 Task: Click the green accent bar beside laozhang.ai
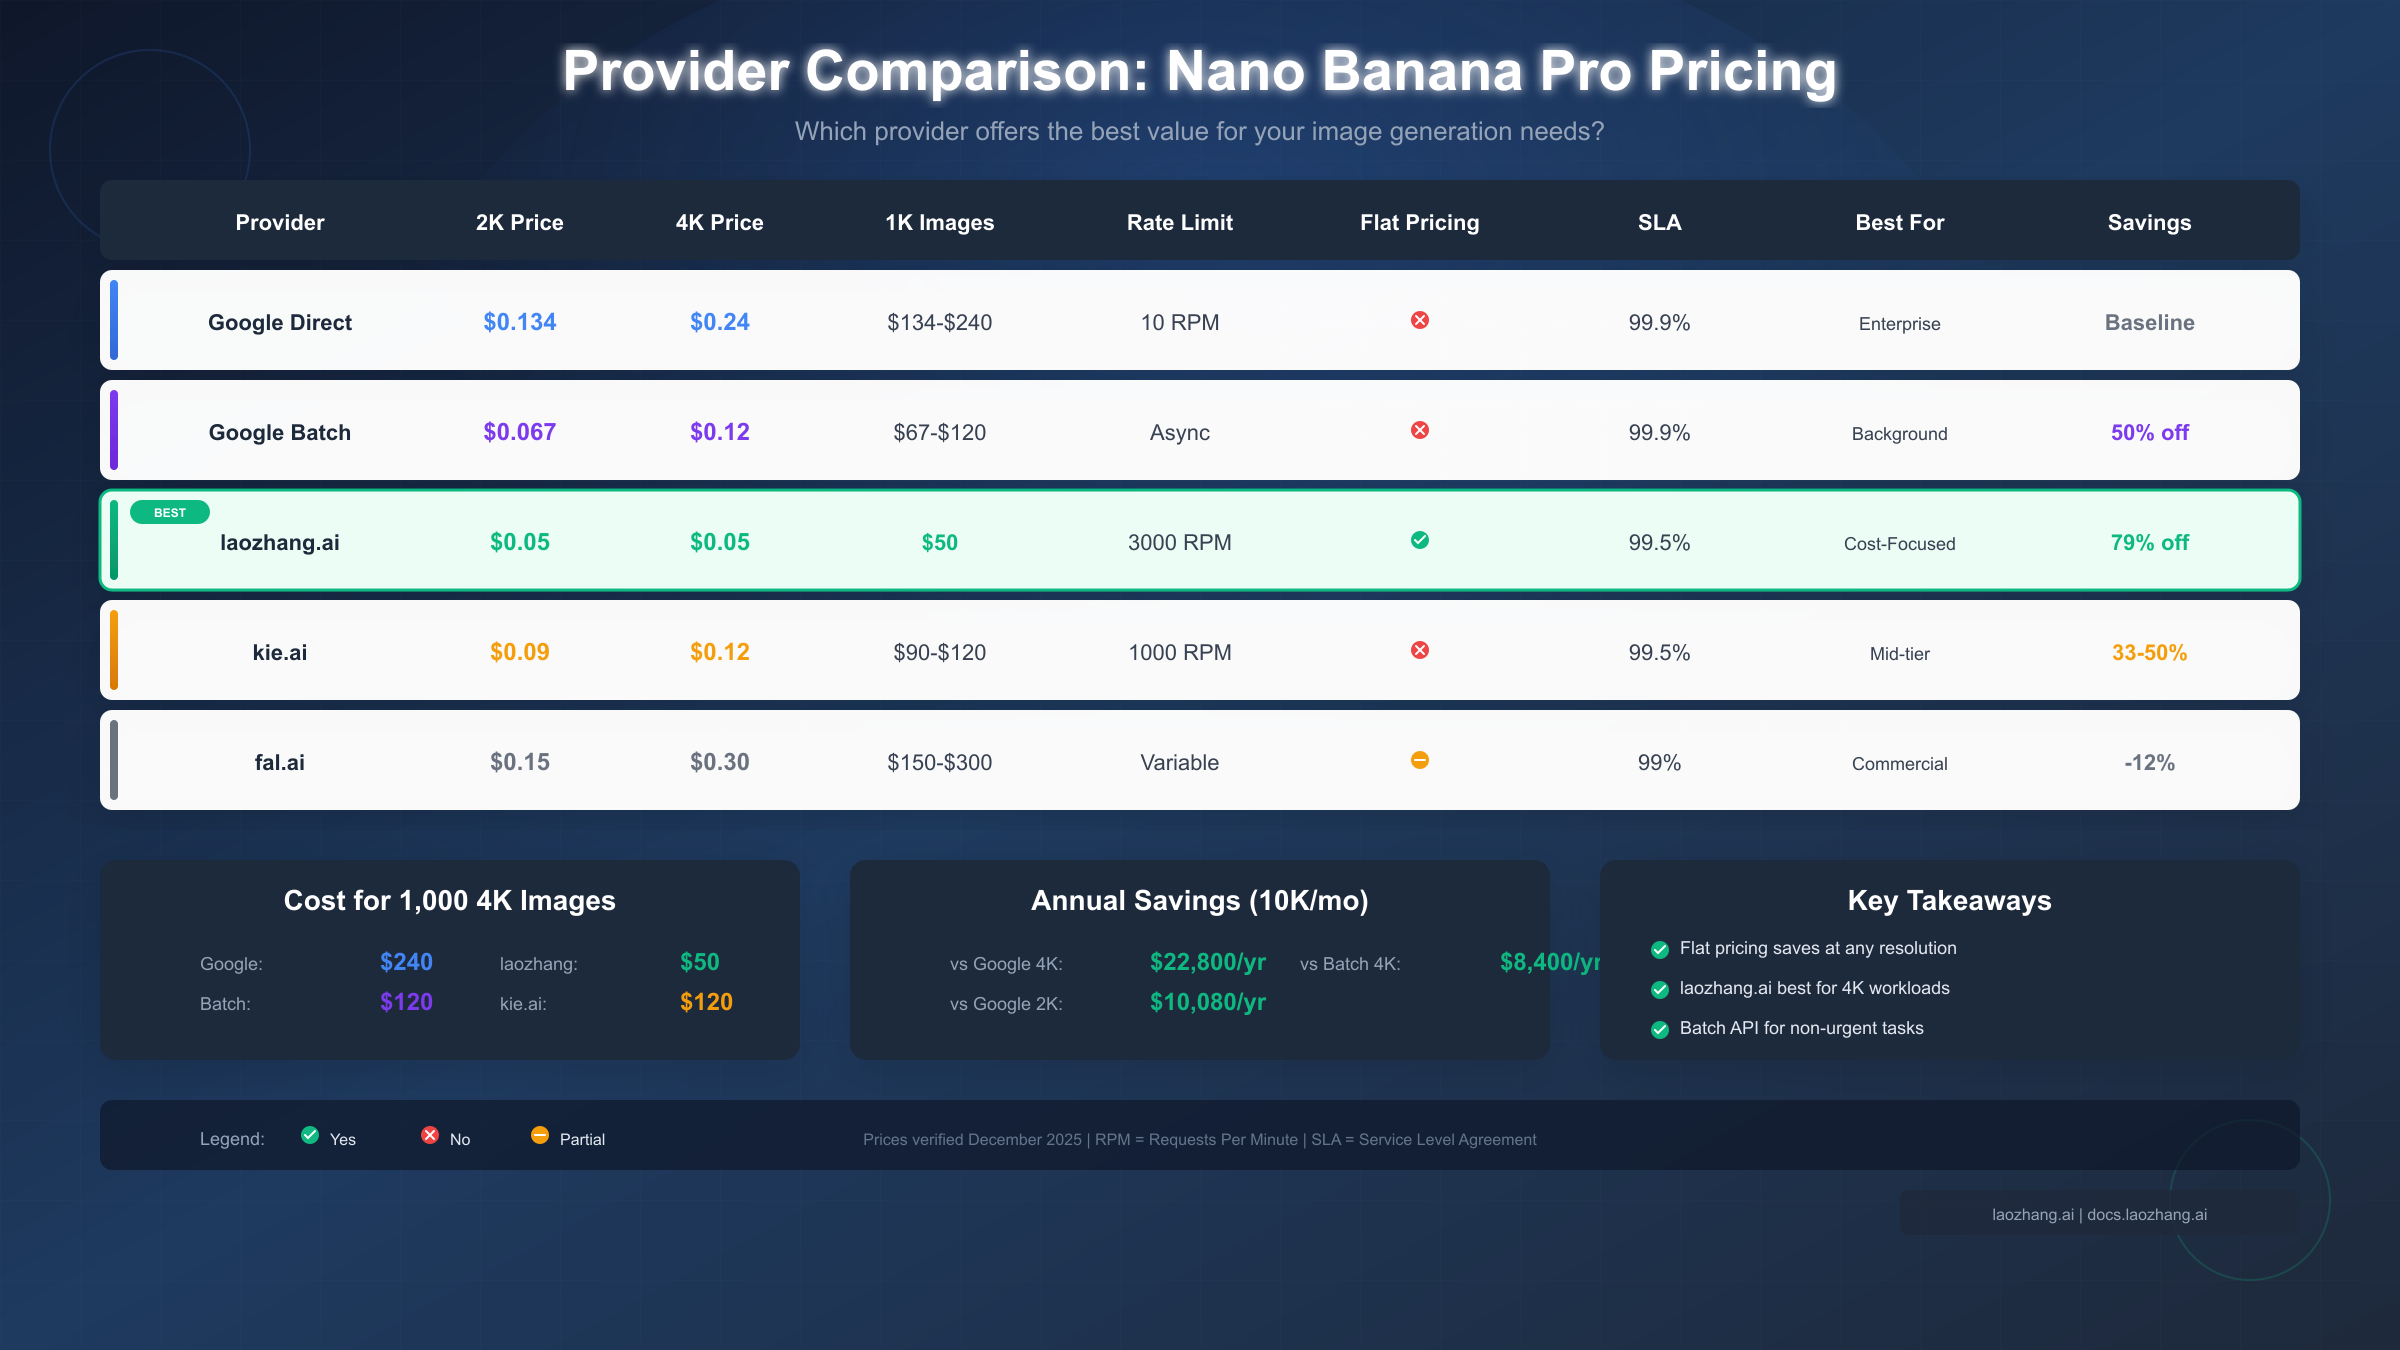114,541
